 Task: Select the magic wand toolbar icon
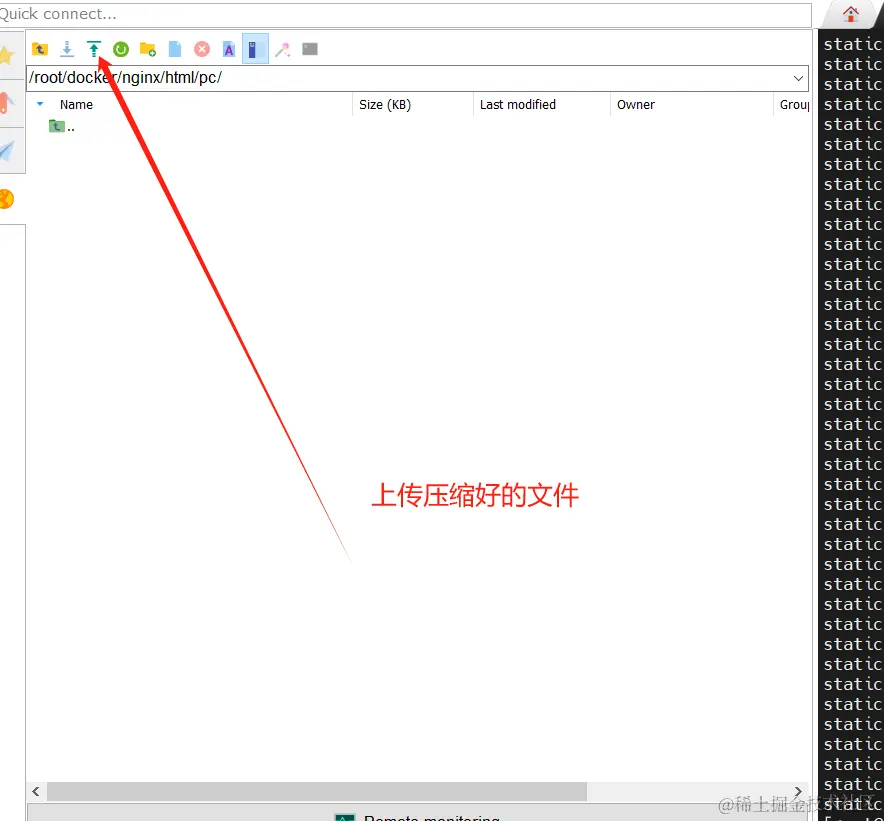283,49
